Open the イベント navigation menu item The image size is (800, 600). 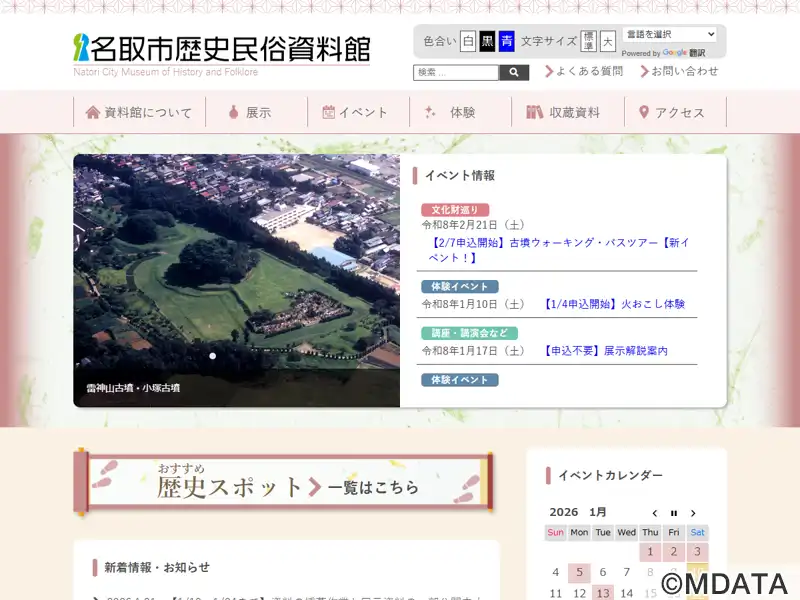coord(355,112)
